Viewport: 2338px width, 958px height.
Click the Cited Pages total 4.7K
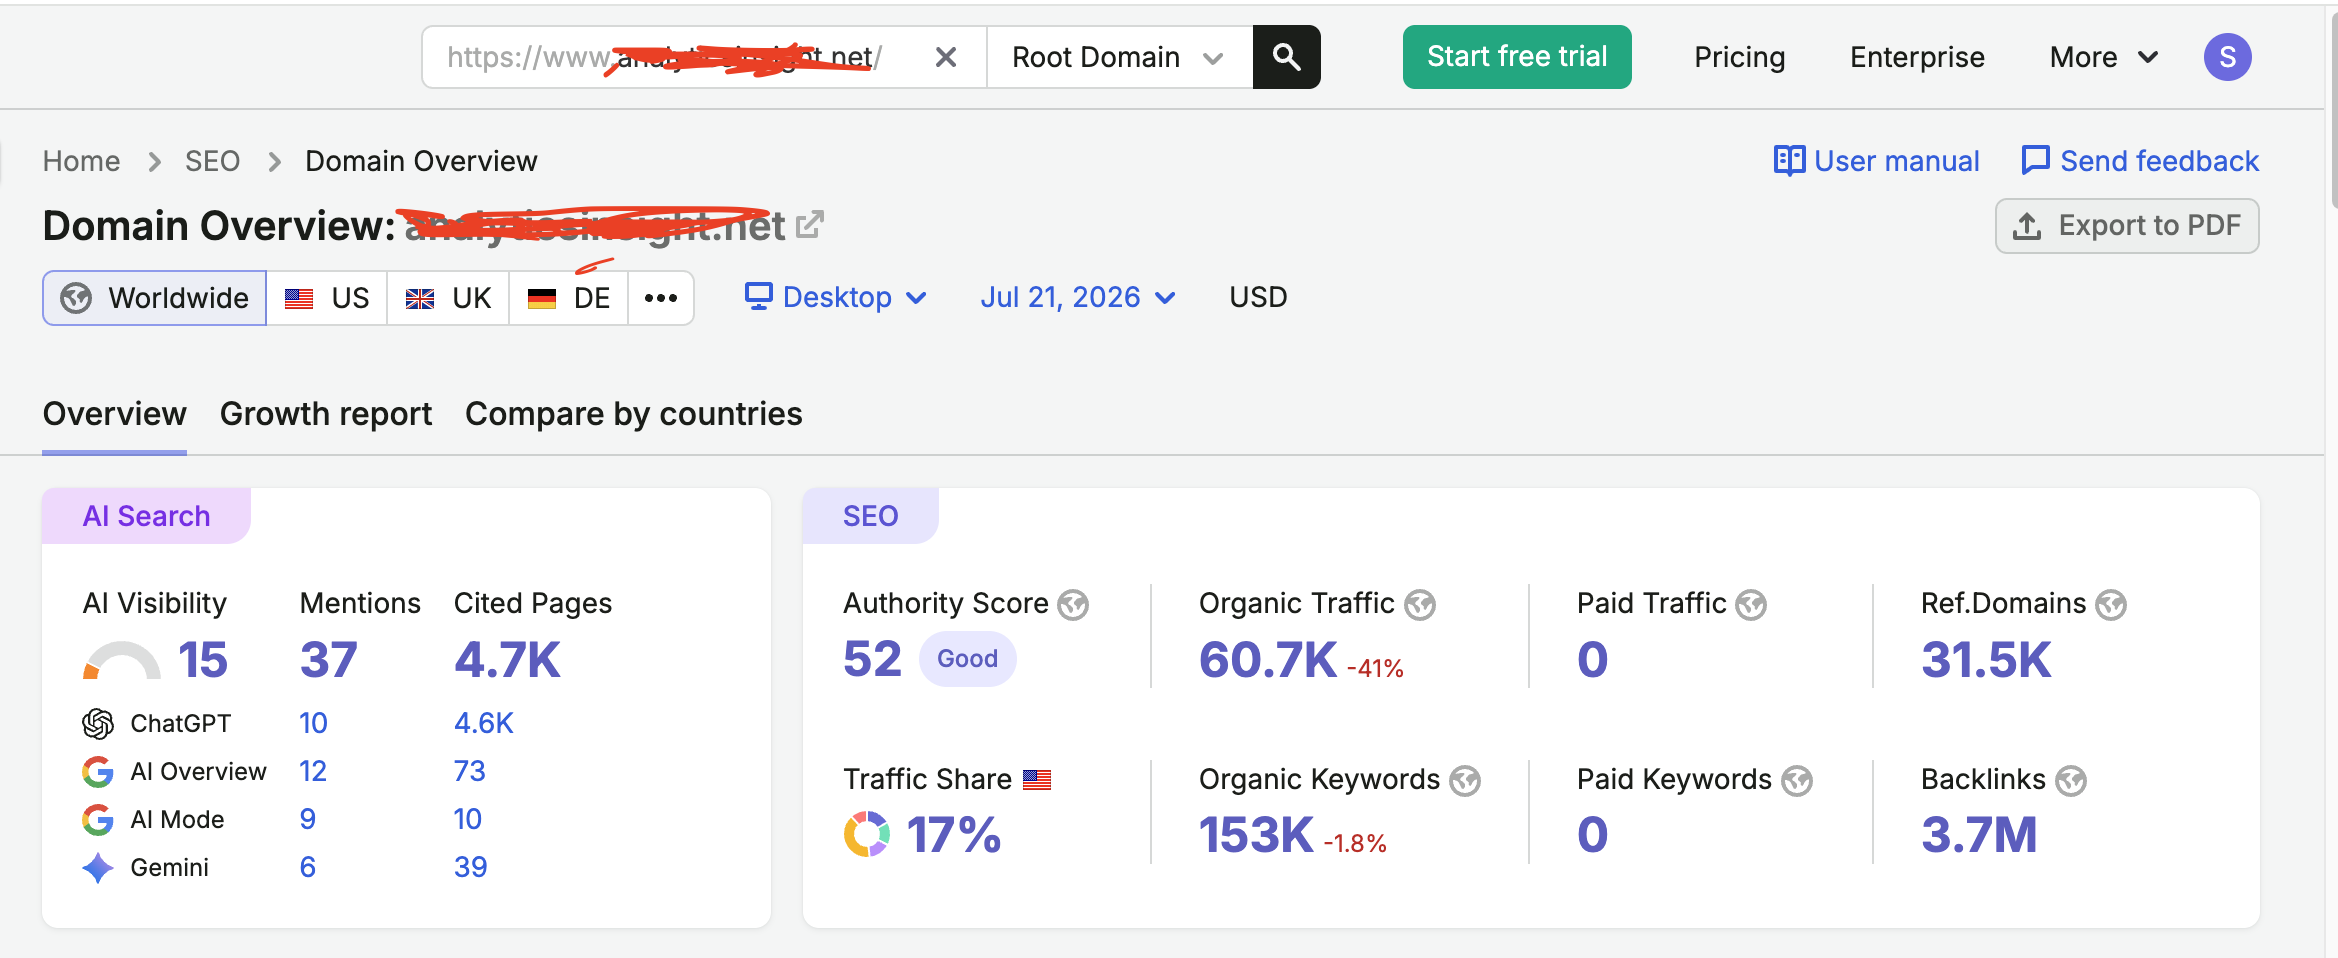point(507,660)
